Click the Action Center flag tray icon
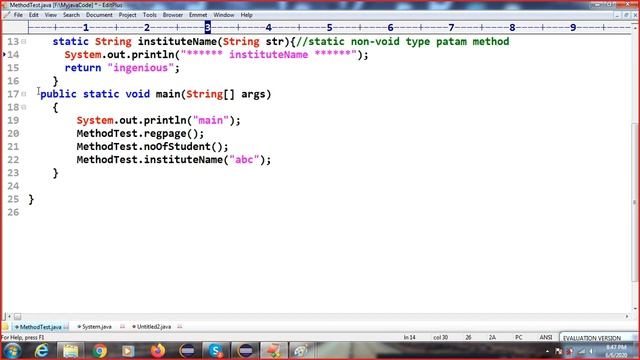This screenshot has width=640, height=360. click(x=558, y=351)
